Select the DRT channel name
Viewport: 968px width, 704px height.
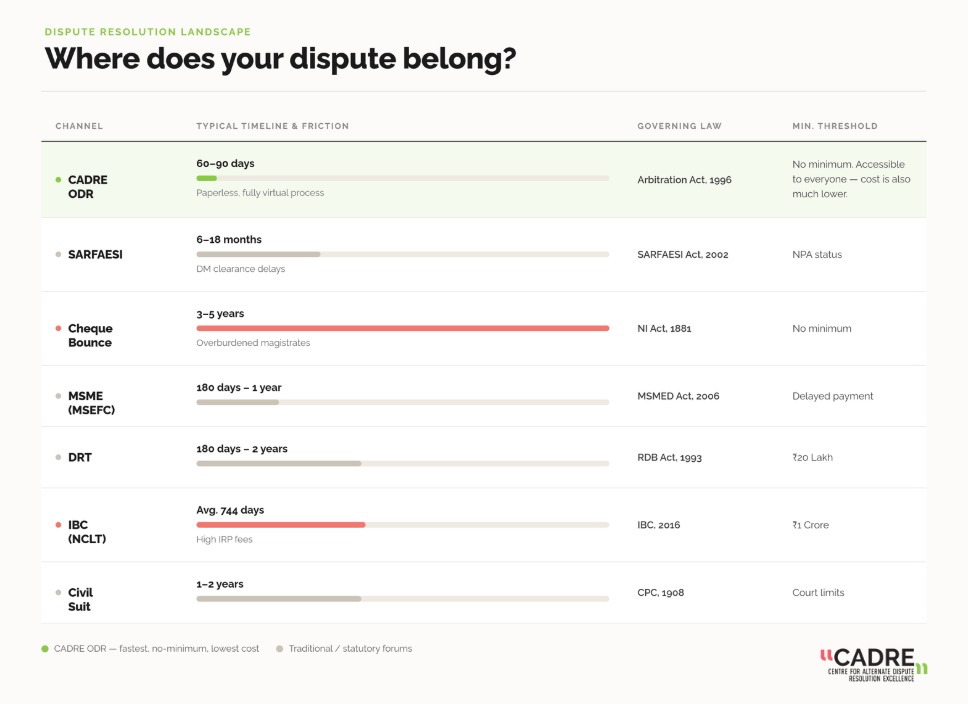pos(80,458)
